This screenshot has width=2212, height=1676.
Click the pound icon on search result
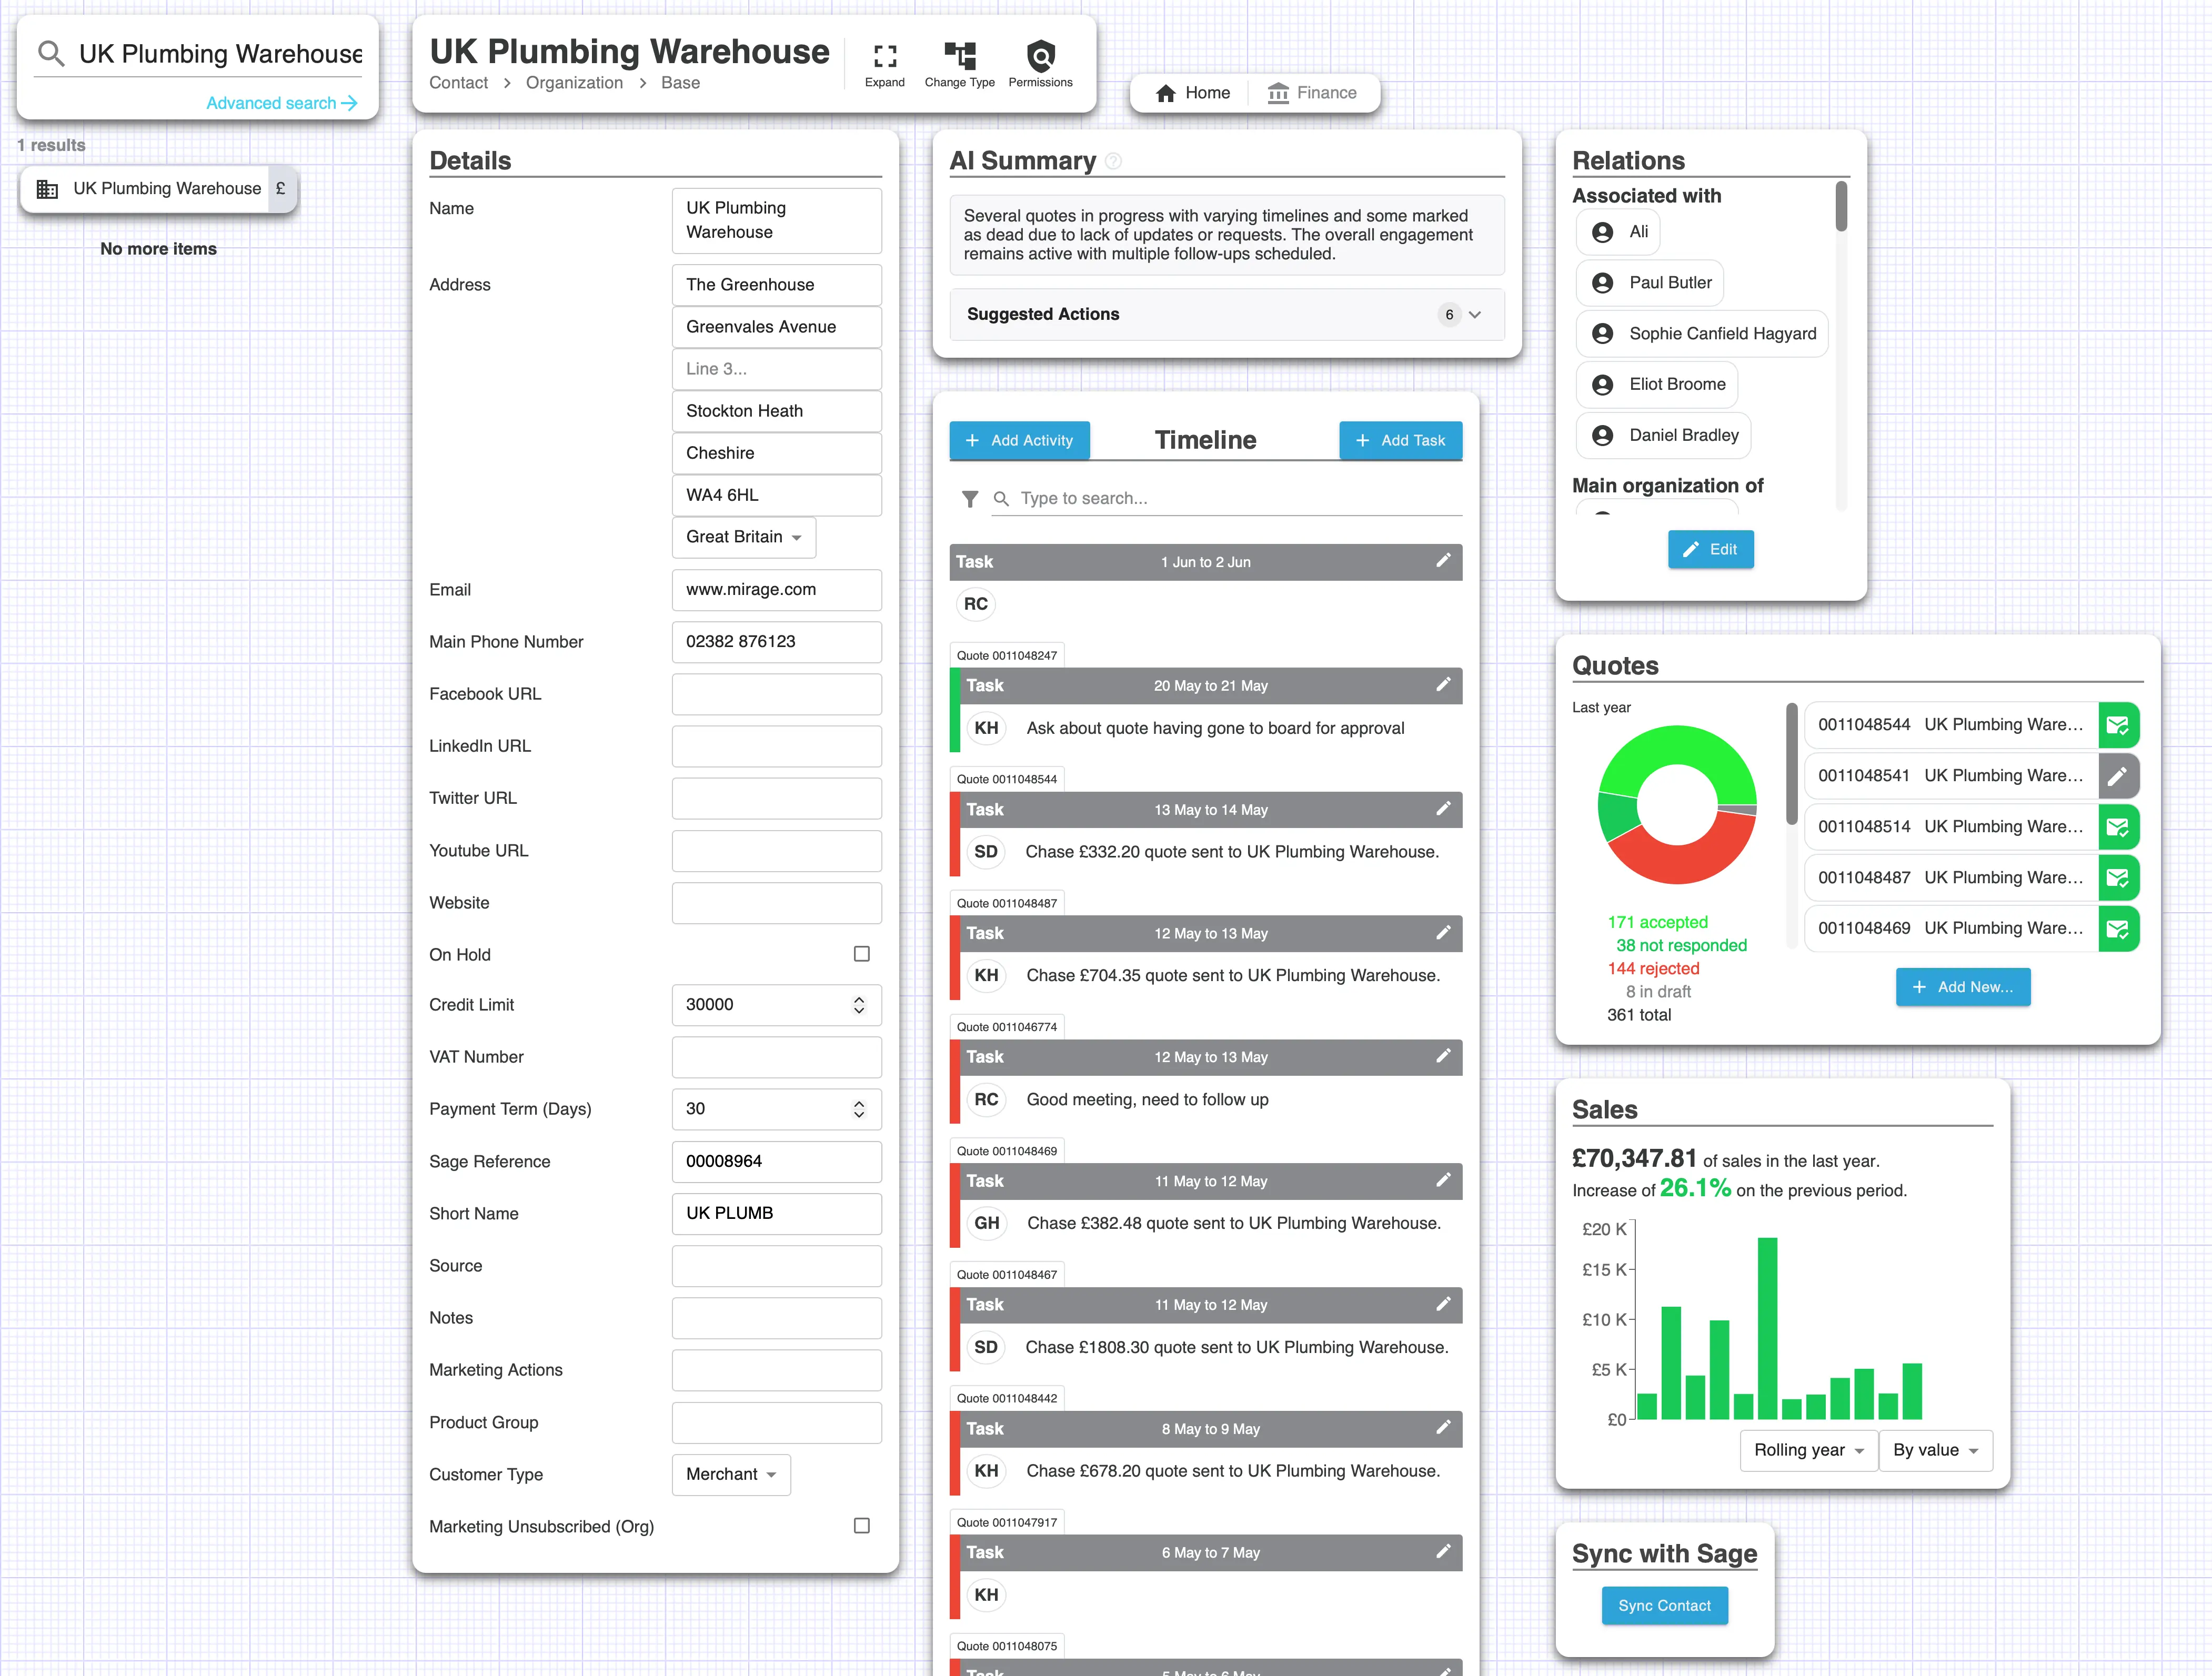pyautogui.click(x=281, y=188)
